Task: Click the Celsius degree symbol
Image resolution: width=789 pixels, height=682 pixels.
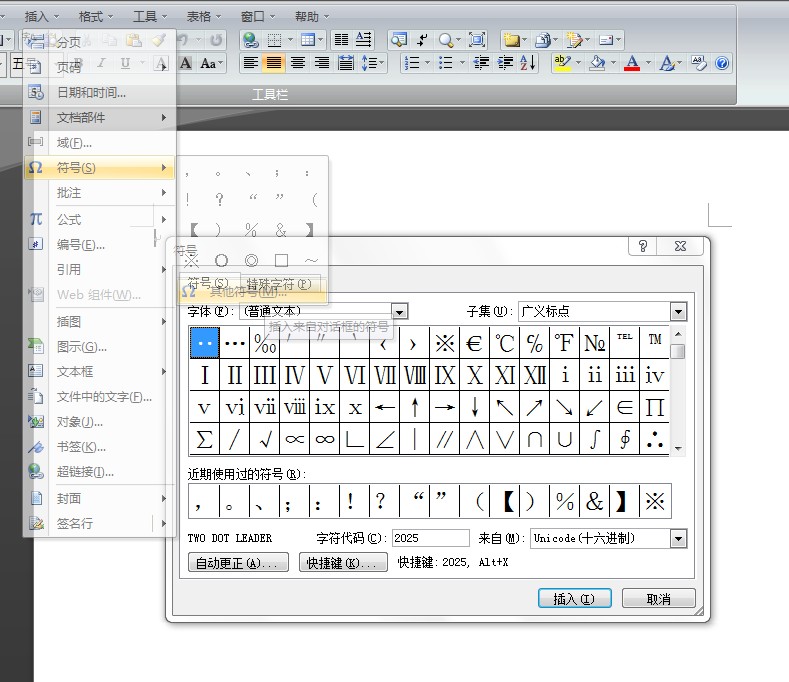Action: (505, 344)
